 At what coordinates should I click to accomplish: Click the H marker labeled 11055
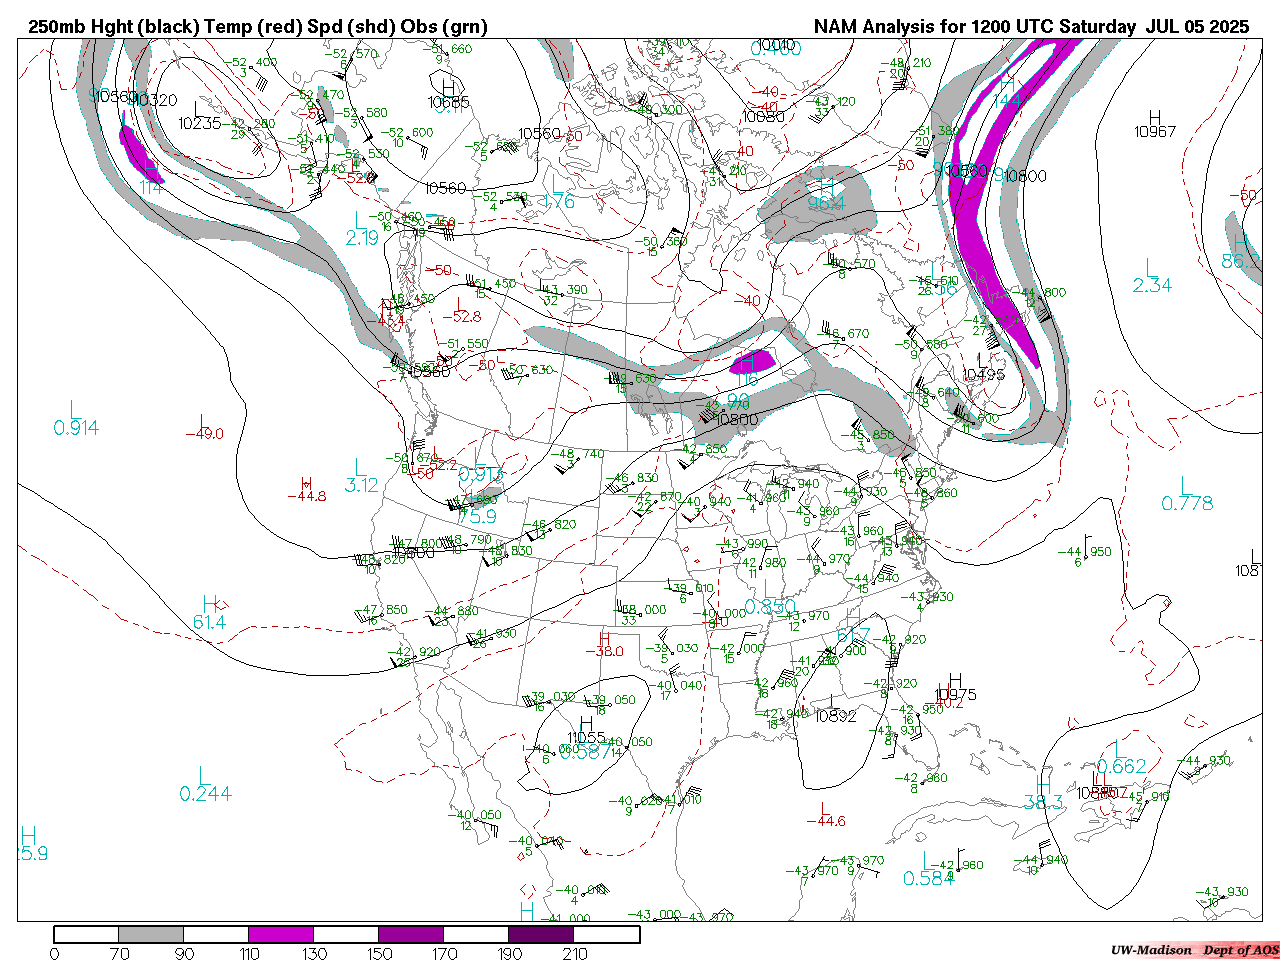(586, 724)
